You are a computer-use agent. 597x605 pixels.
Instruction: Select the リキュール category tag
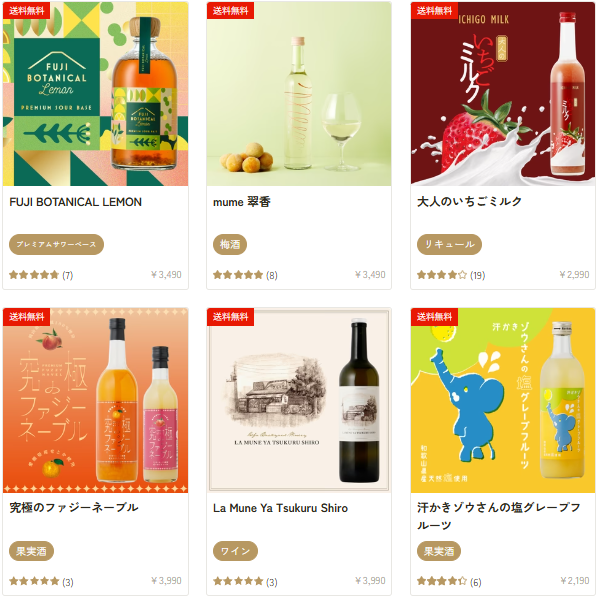[449, 244]
